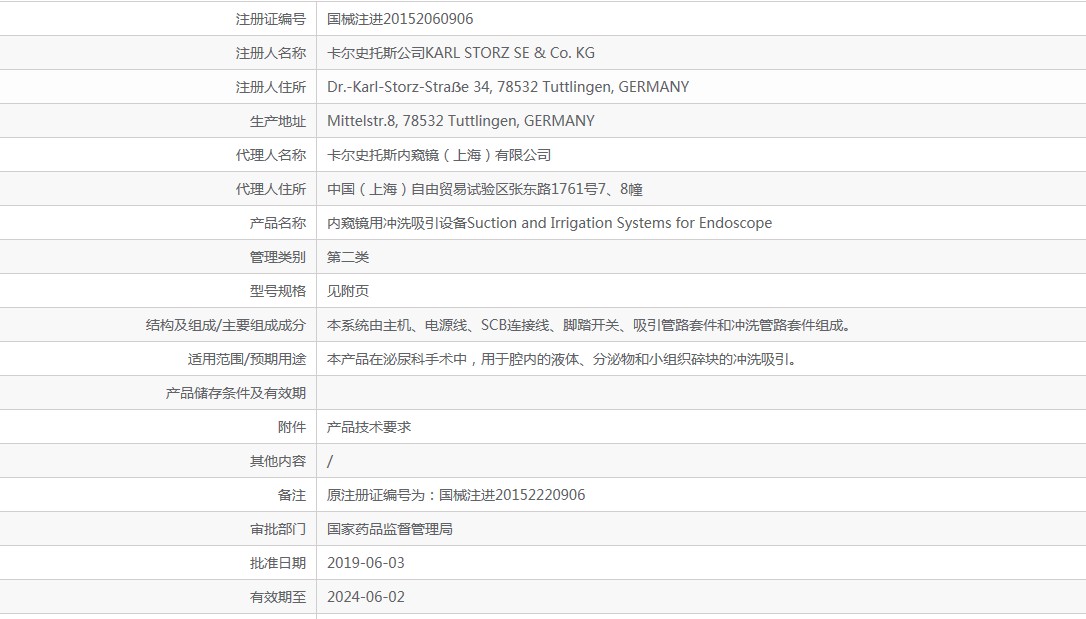
Task: Select the 型号规格 label
Action: click(x=278, y=290)
